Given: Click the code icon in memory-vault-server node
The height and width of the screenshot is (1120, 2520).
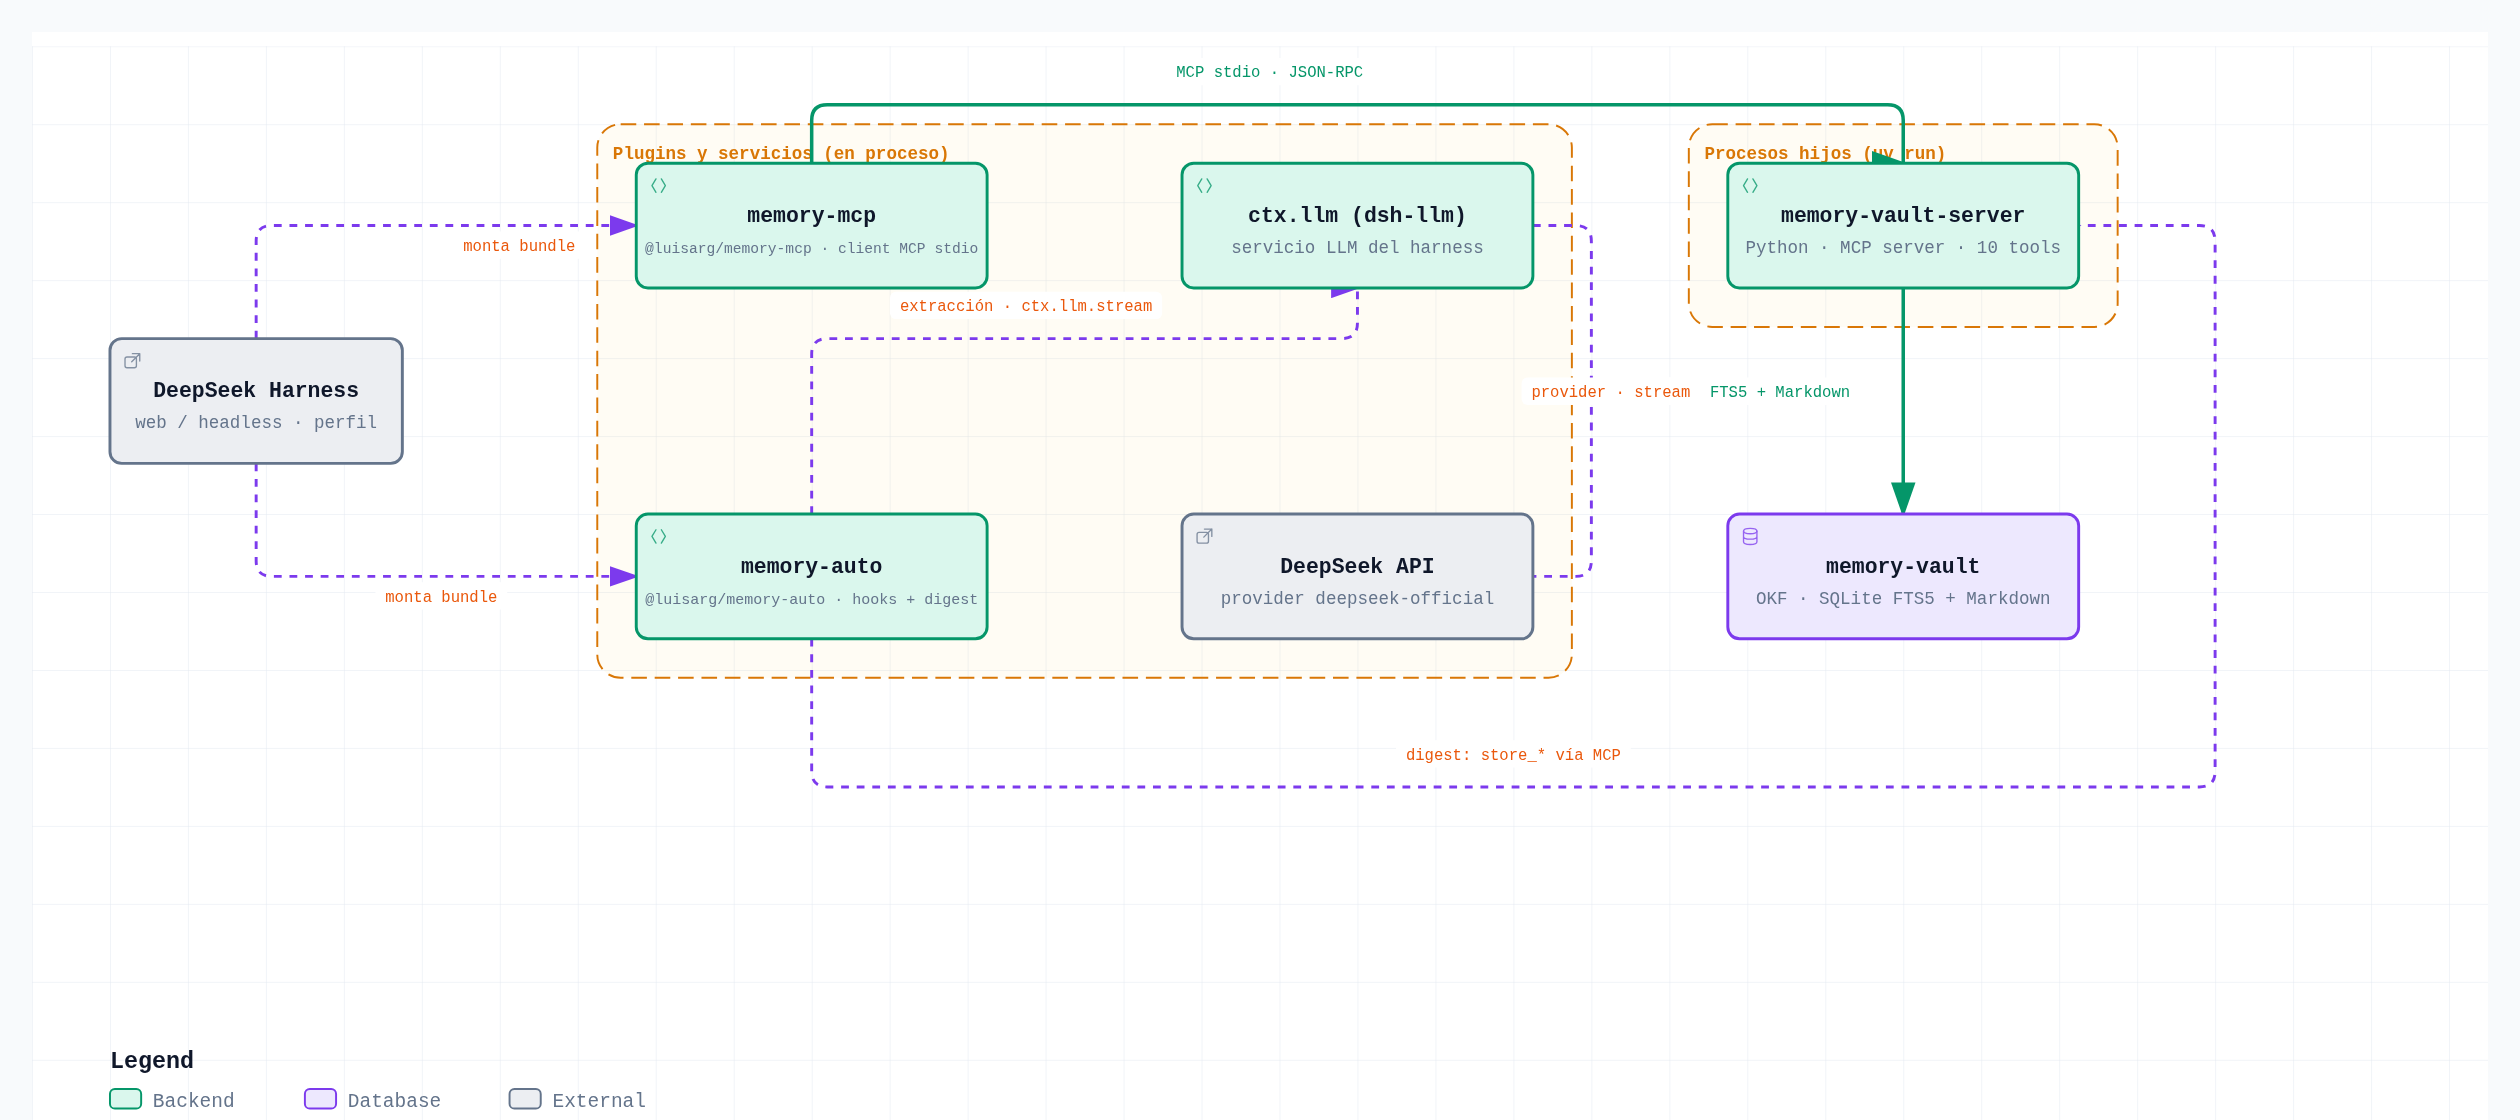Looking at the screenshot, I should pos(1750,186).
